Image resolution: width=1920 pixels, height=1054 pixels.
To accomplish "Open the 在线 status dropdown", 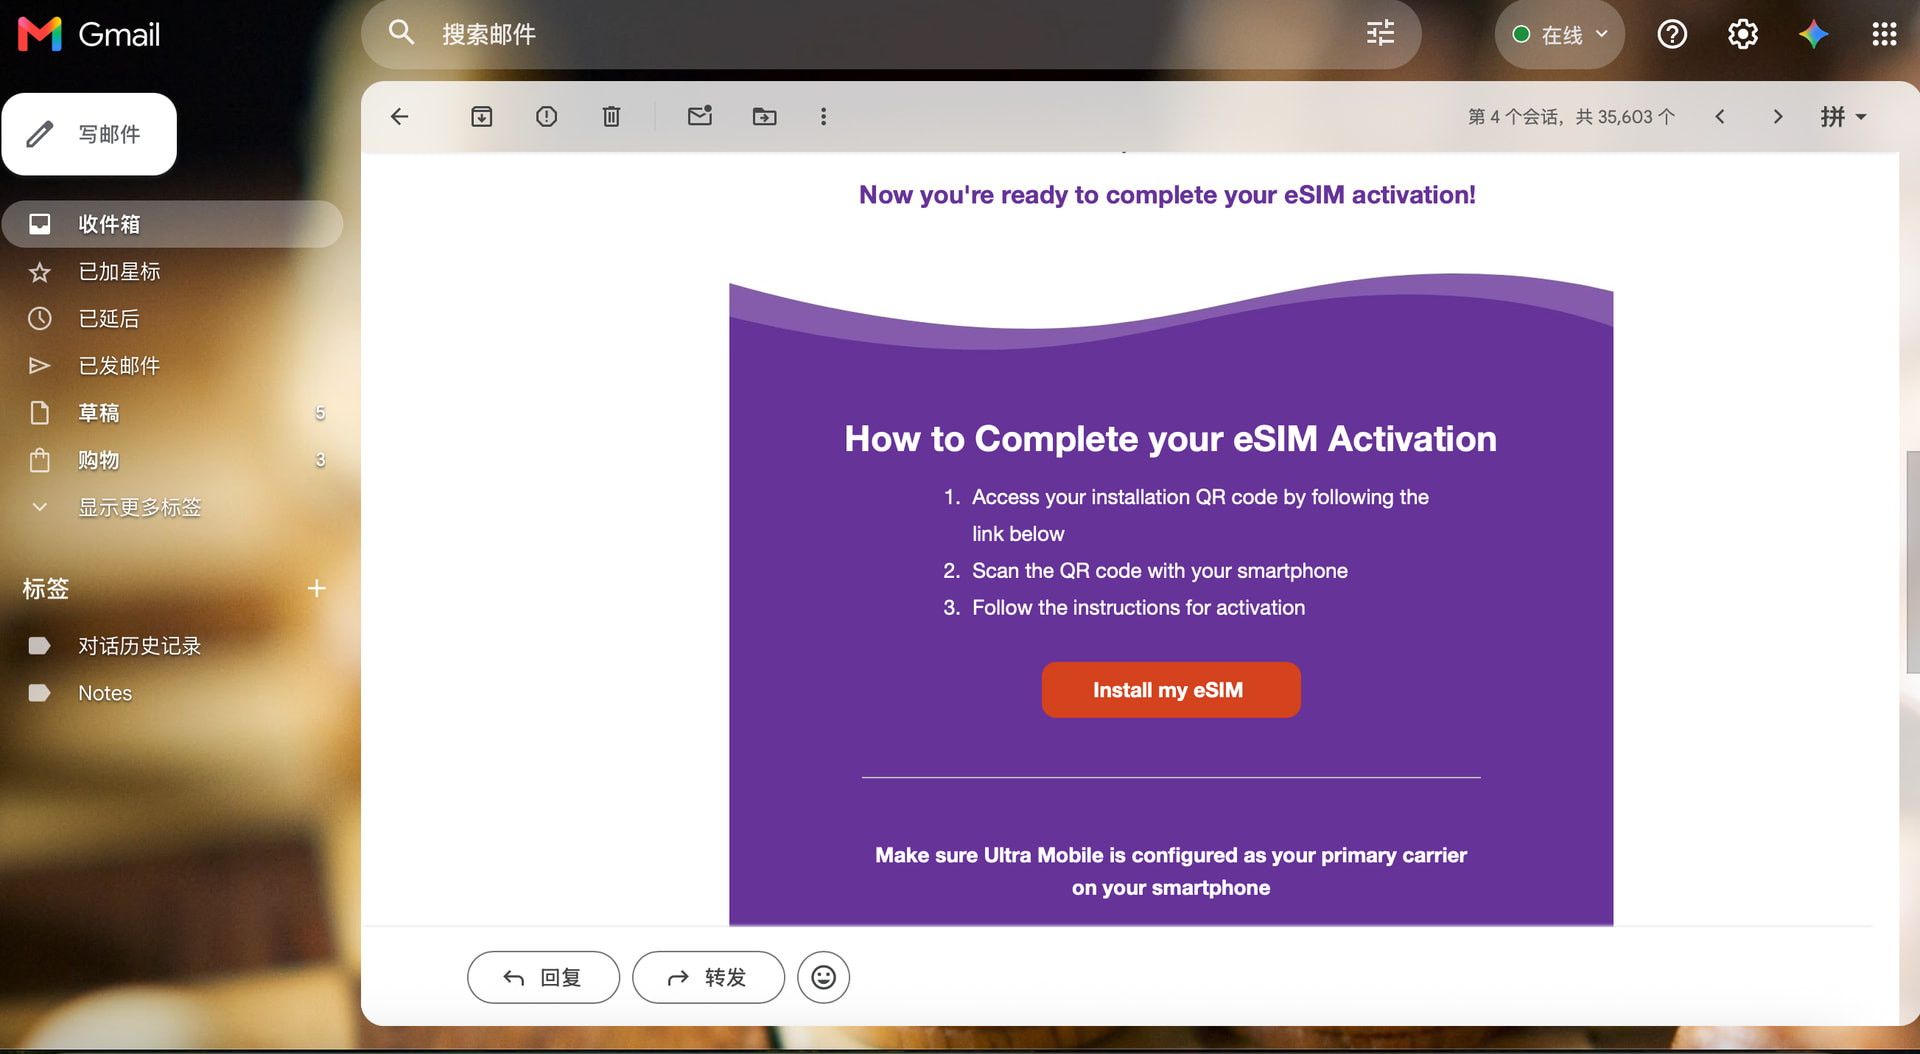I will point(1559,35).
